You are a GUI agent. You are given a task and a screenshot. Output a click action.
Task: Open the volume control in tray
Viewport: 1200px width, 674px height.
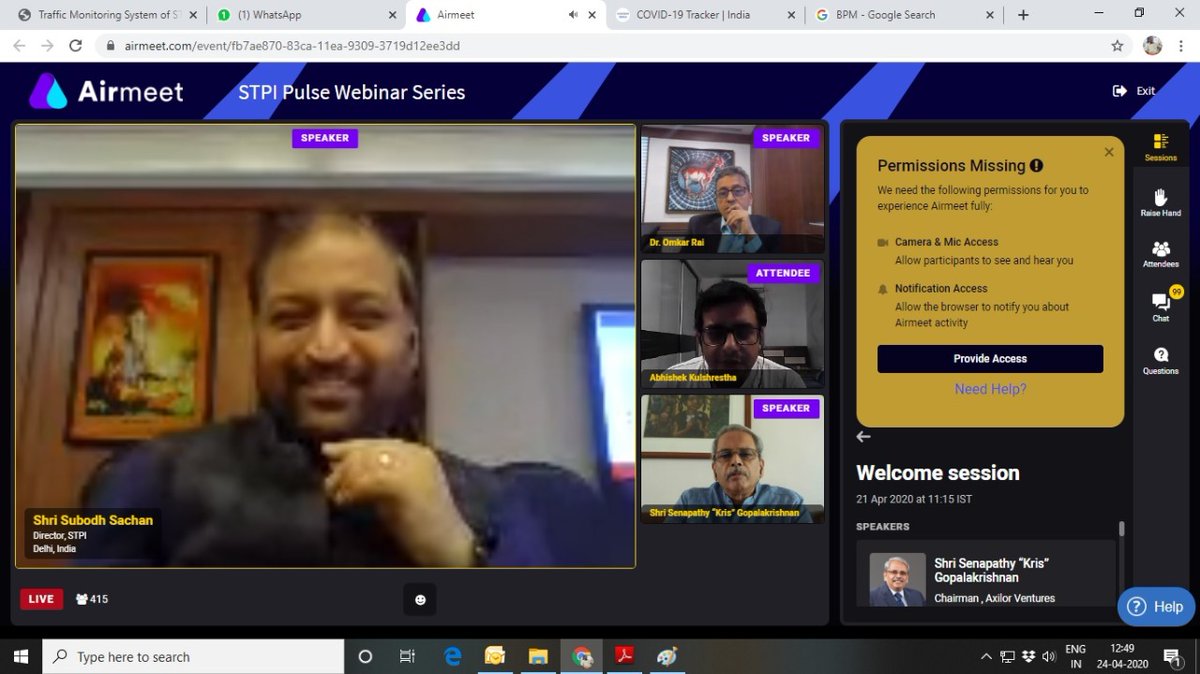click(1048, 657)
